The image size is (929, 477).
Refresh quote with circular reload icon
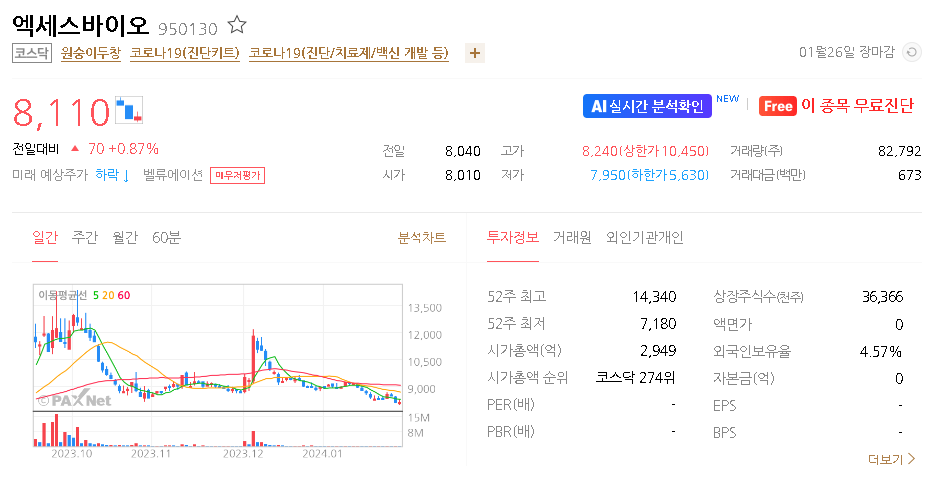click(x=912, y=52)
